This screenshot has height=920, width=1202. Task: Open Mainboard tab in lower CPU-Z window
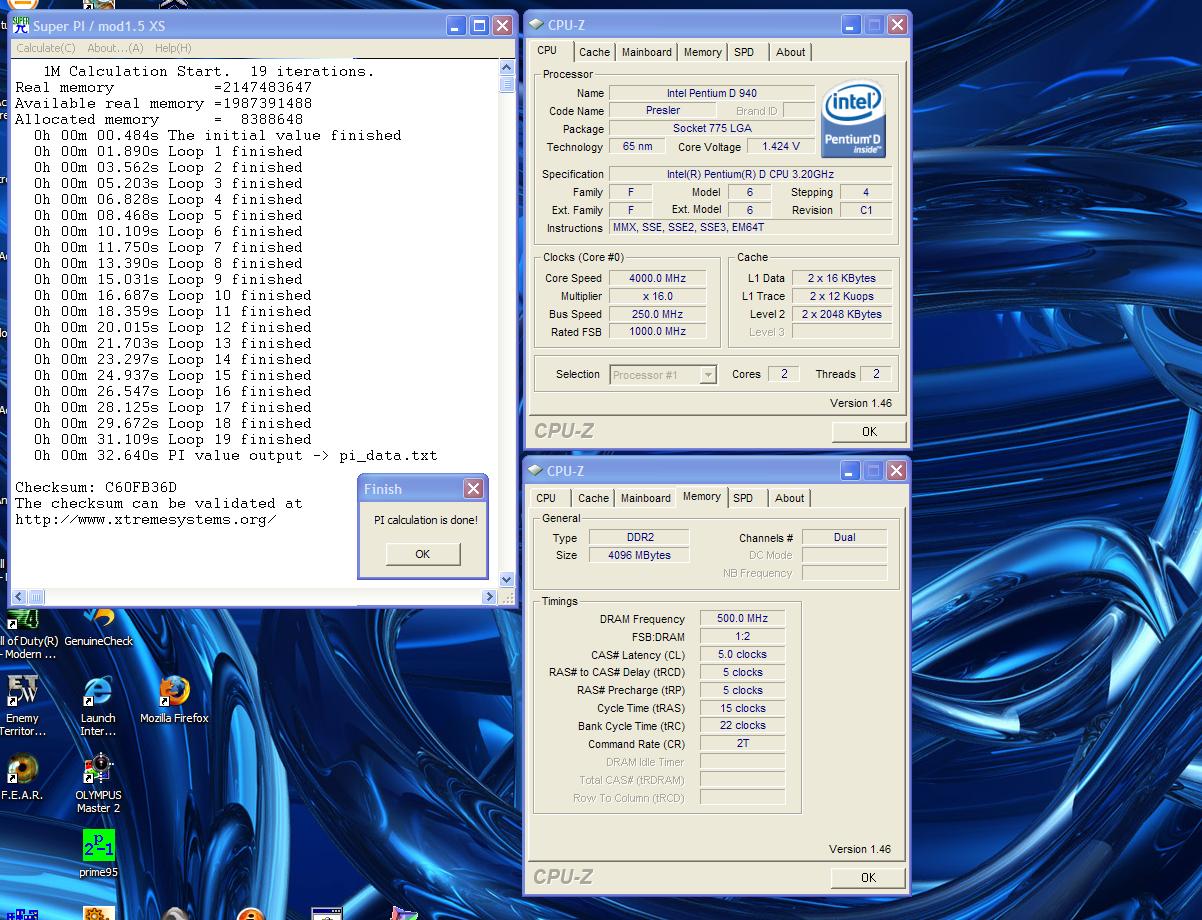pyautogui.click(x=646, y=498)
